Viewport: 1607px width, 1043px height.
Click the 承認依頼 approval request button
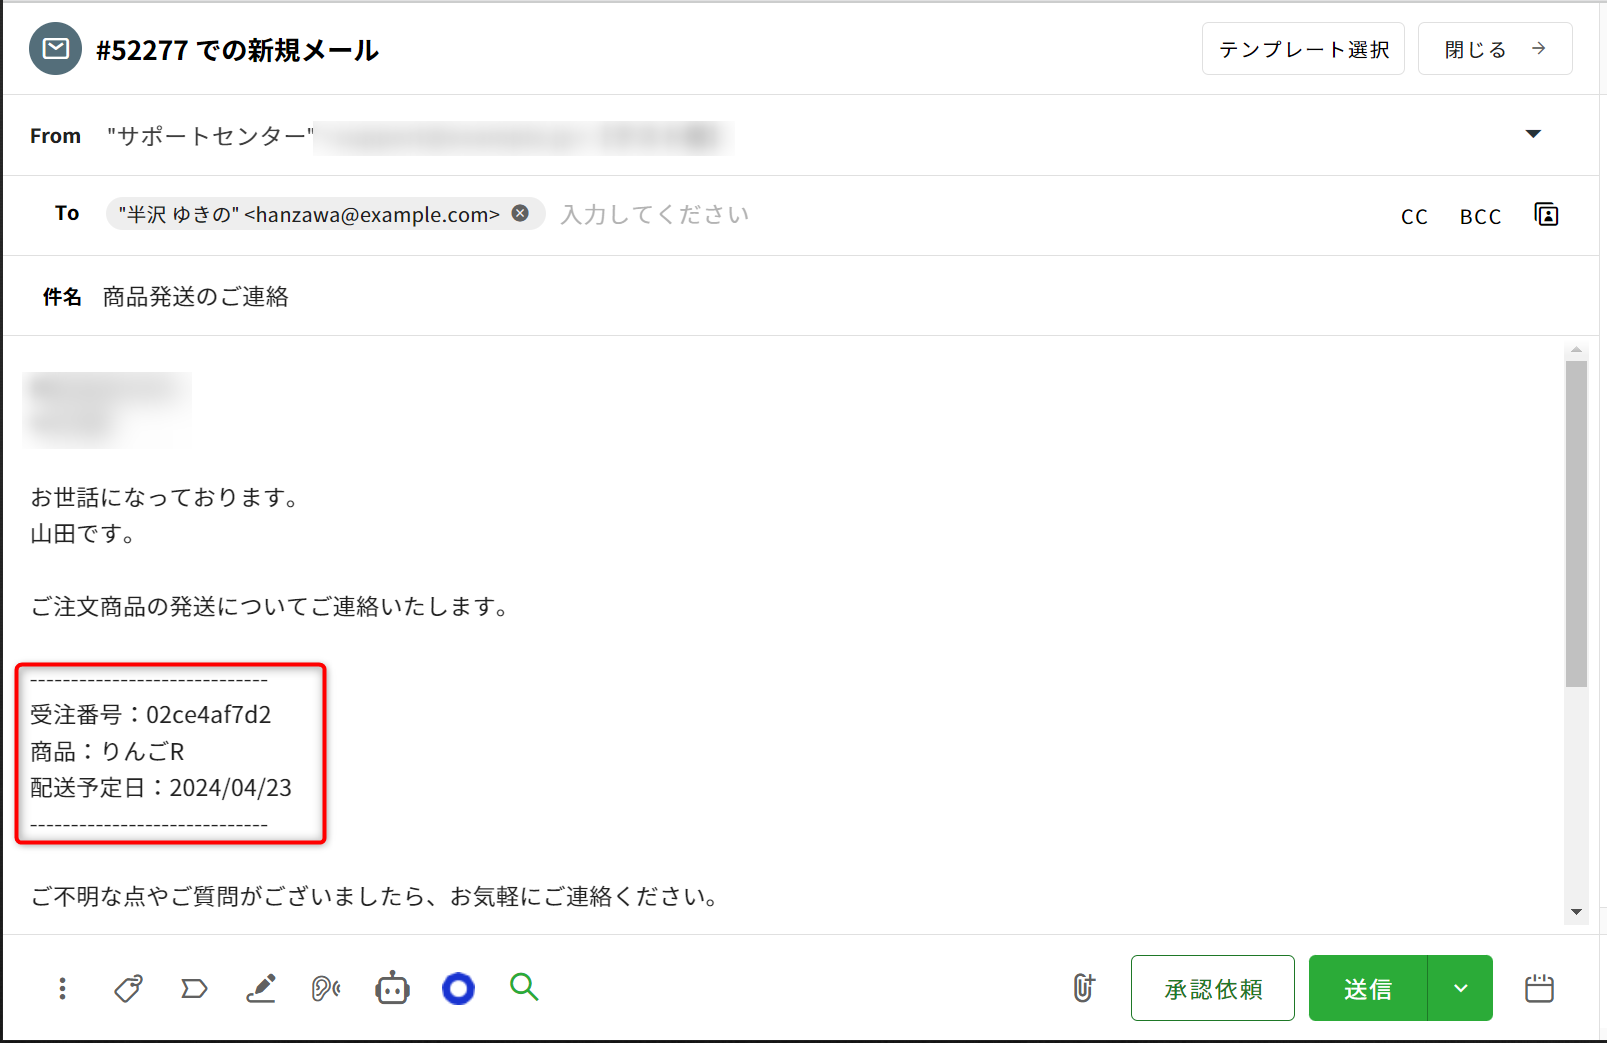tap(1212, 988)
